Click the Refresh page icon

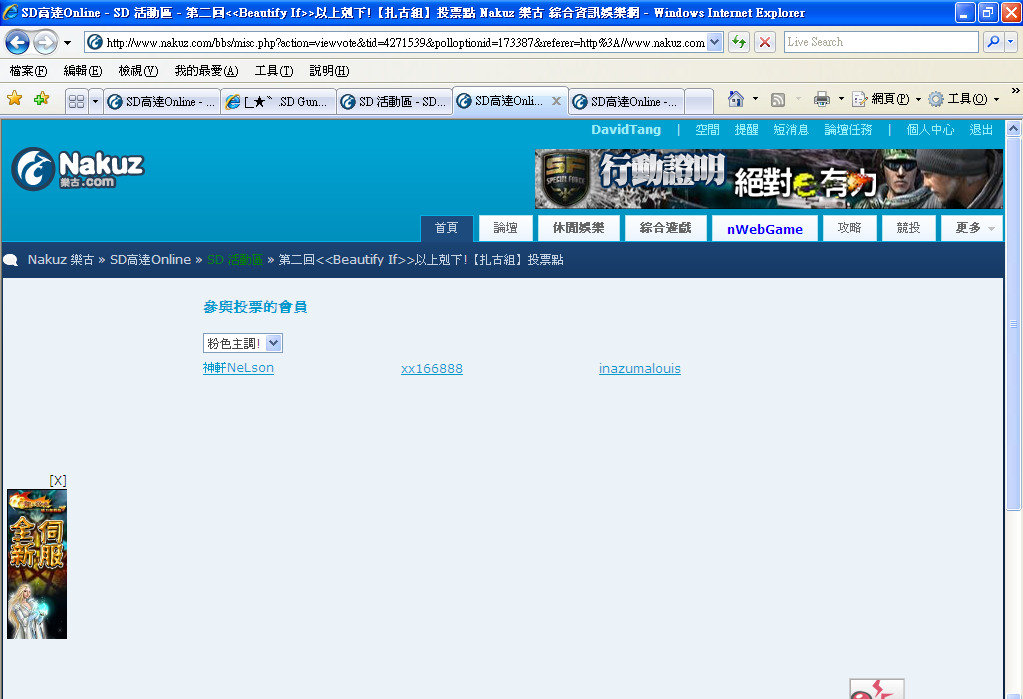click(x=739, y=42)
